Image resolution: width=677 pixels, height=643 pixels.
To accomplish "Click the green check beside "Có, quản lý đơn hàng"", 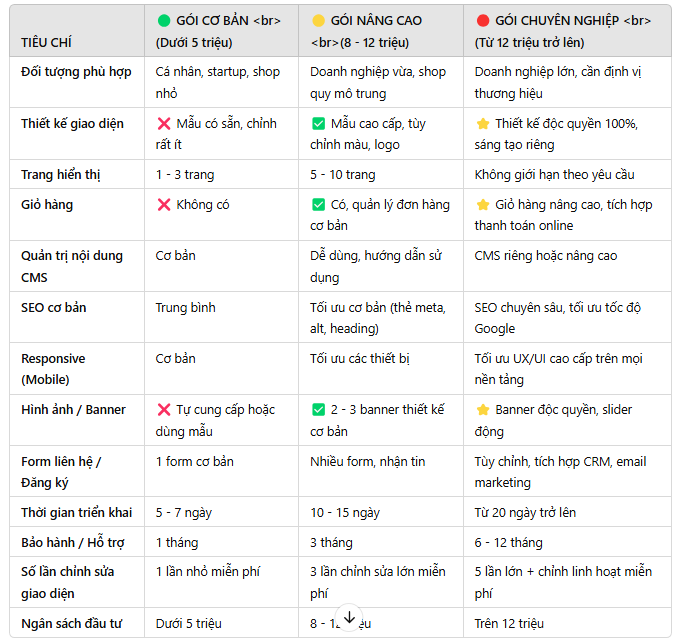I will (x=318, y=205).
